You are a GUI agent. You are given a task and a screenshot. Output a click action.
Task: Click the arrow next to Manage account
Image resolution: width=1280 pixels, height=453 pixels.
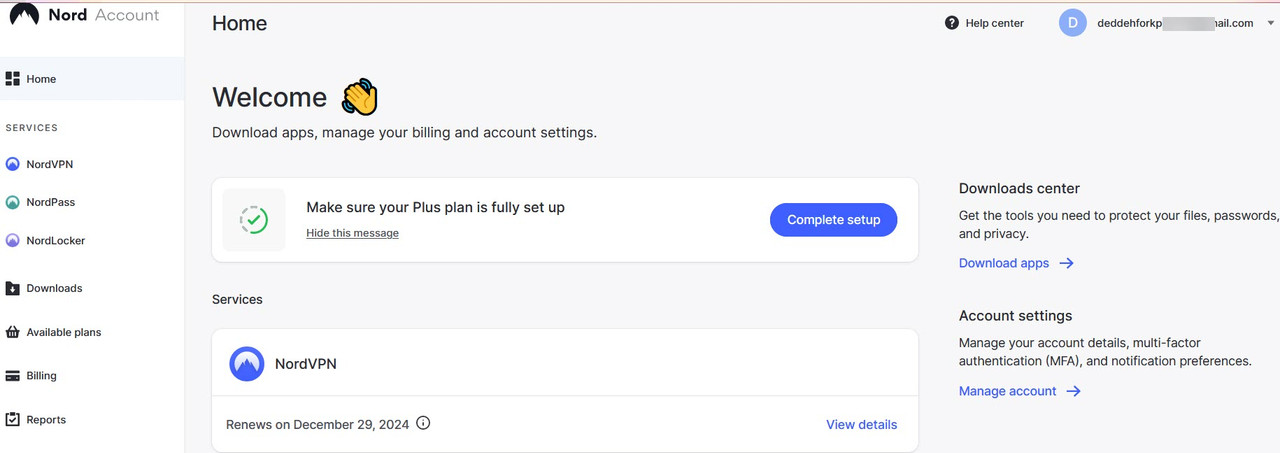(x=1073, y=391)
